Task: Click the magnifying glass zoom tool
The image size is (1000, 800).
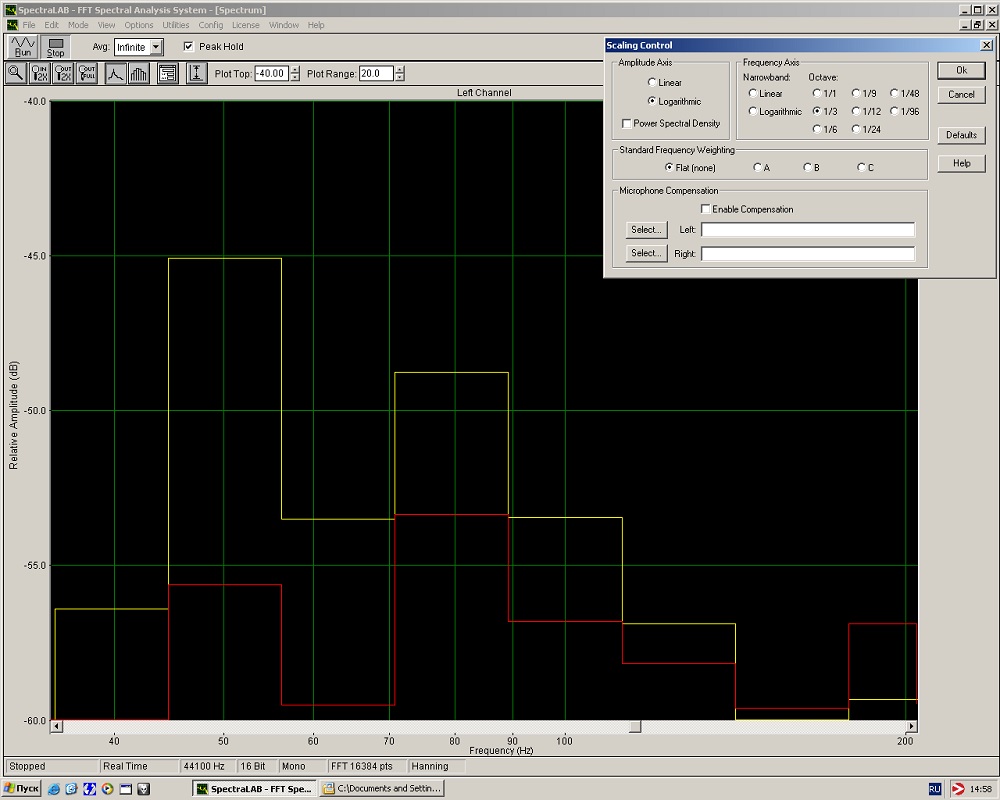Action: coord(16,73)
